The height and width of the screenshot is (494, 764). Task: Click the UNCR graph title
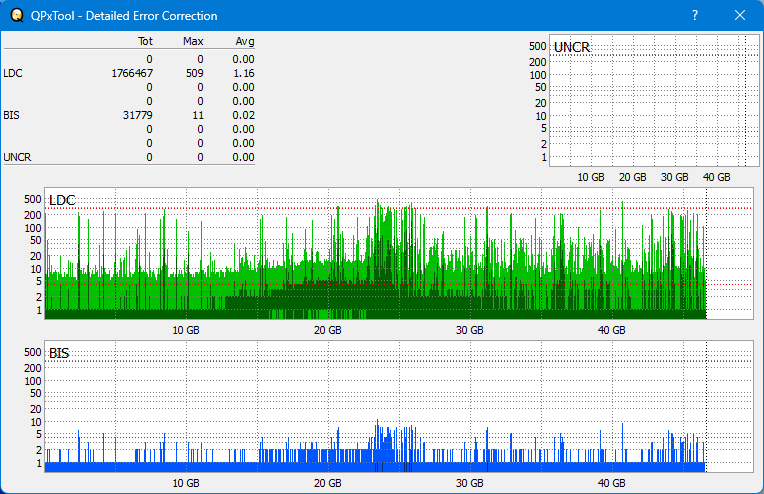pos(572,47)
